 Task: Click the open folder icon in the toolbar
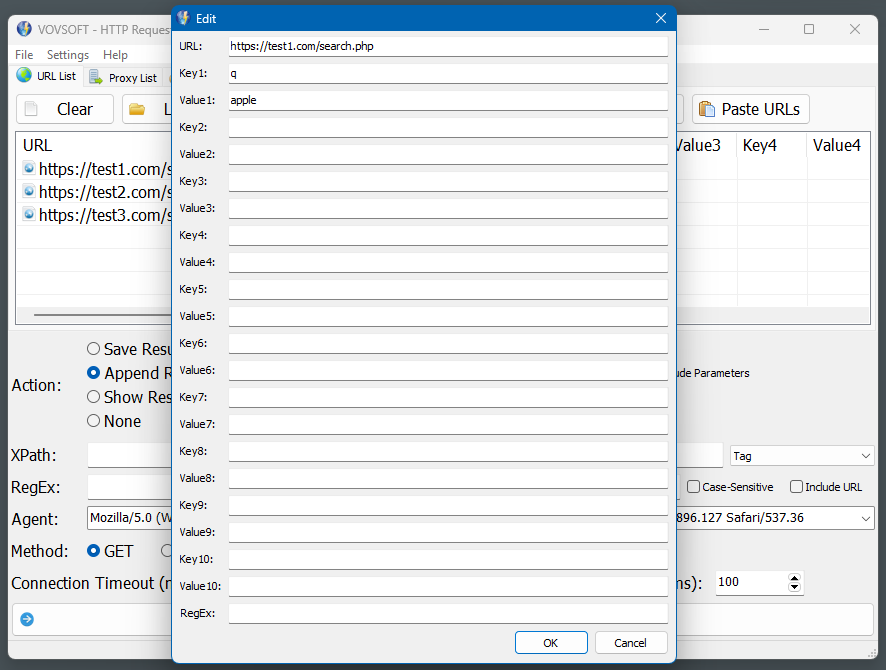(137, 109)
